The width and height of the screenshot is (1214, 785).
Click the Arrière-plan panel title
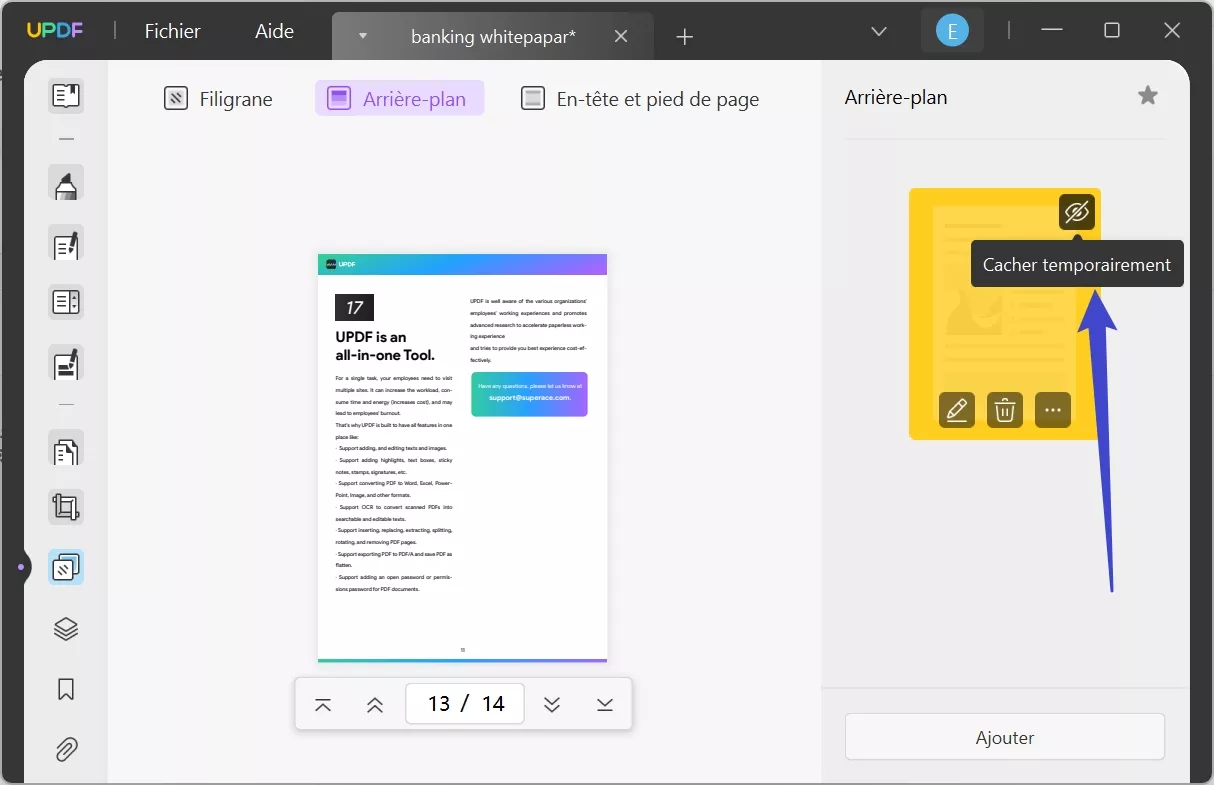tap(896, 97)
